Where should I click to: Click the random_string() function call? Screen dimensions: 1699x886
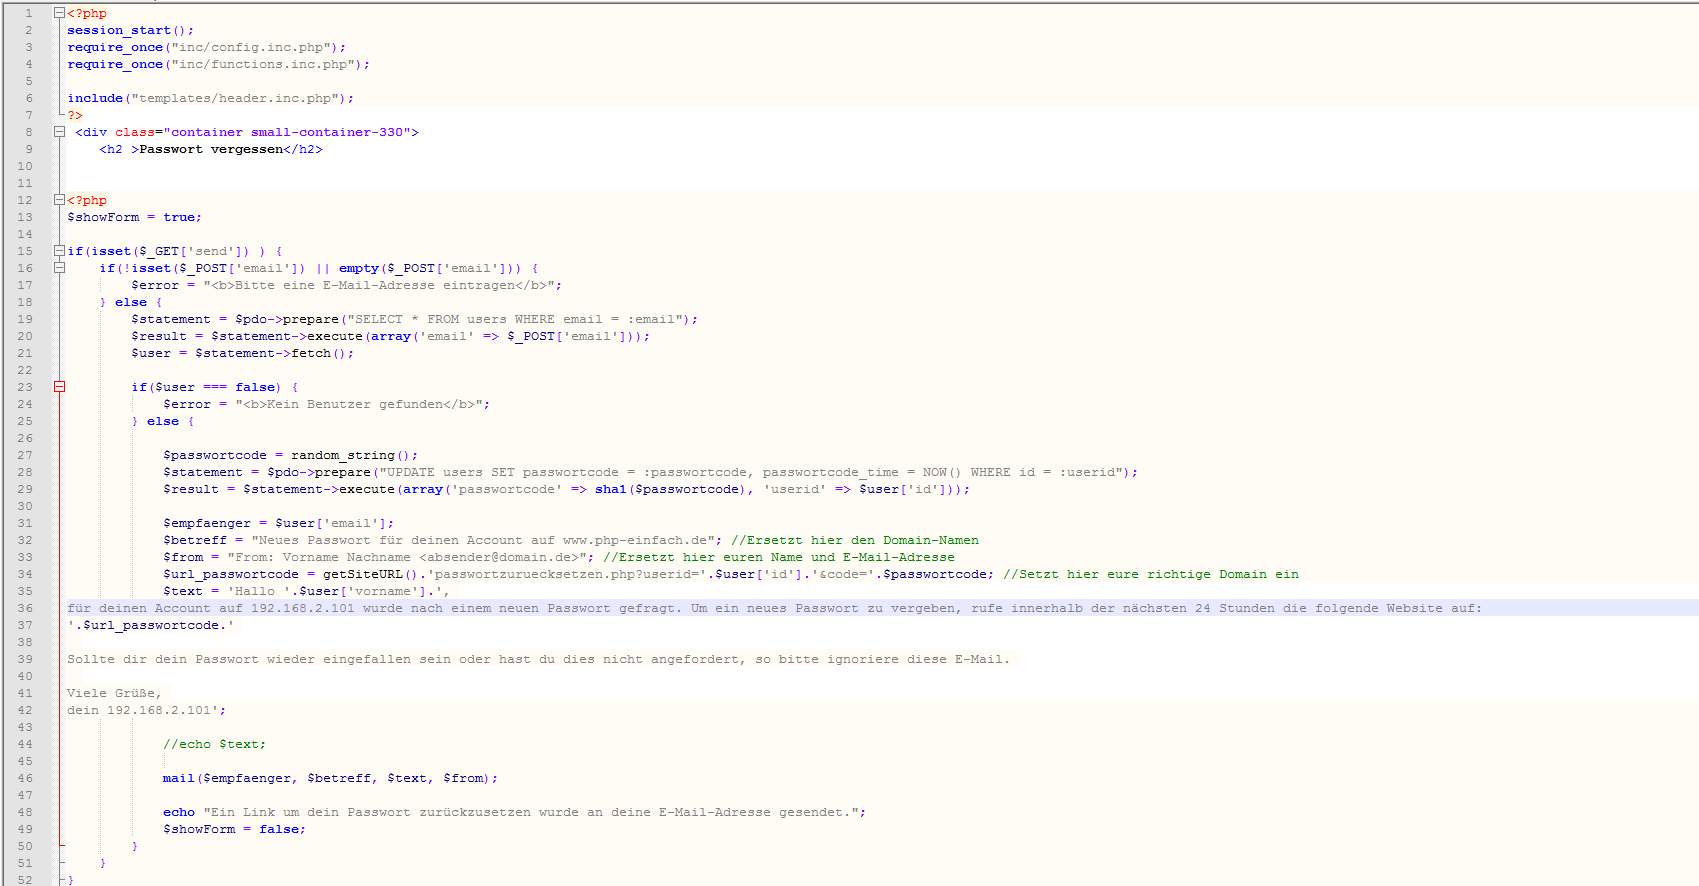coord(351,455)
